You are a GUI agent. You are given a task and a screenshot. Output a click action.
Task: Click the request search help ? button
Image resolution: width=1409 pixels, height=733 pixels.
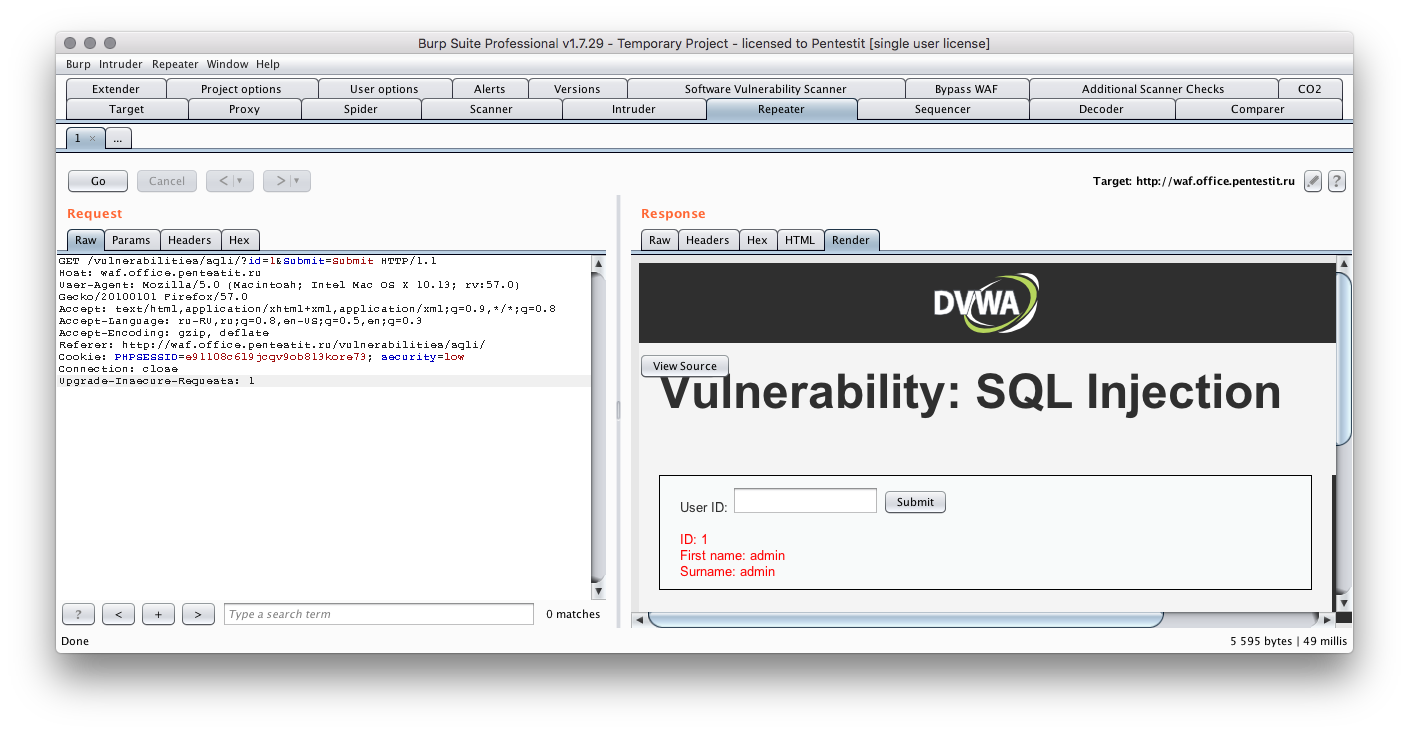[78, 614]
